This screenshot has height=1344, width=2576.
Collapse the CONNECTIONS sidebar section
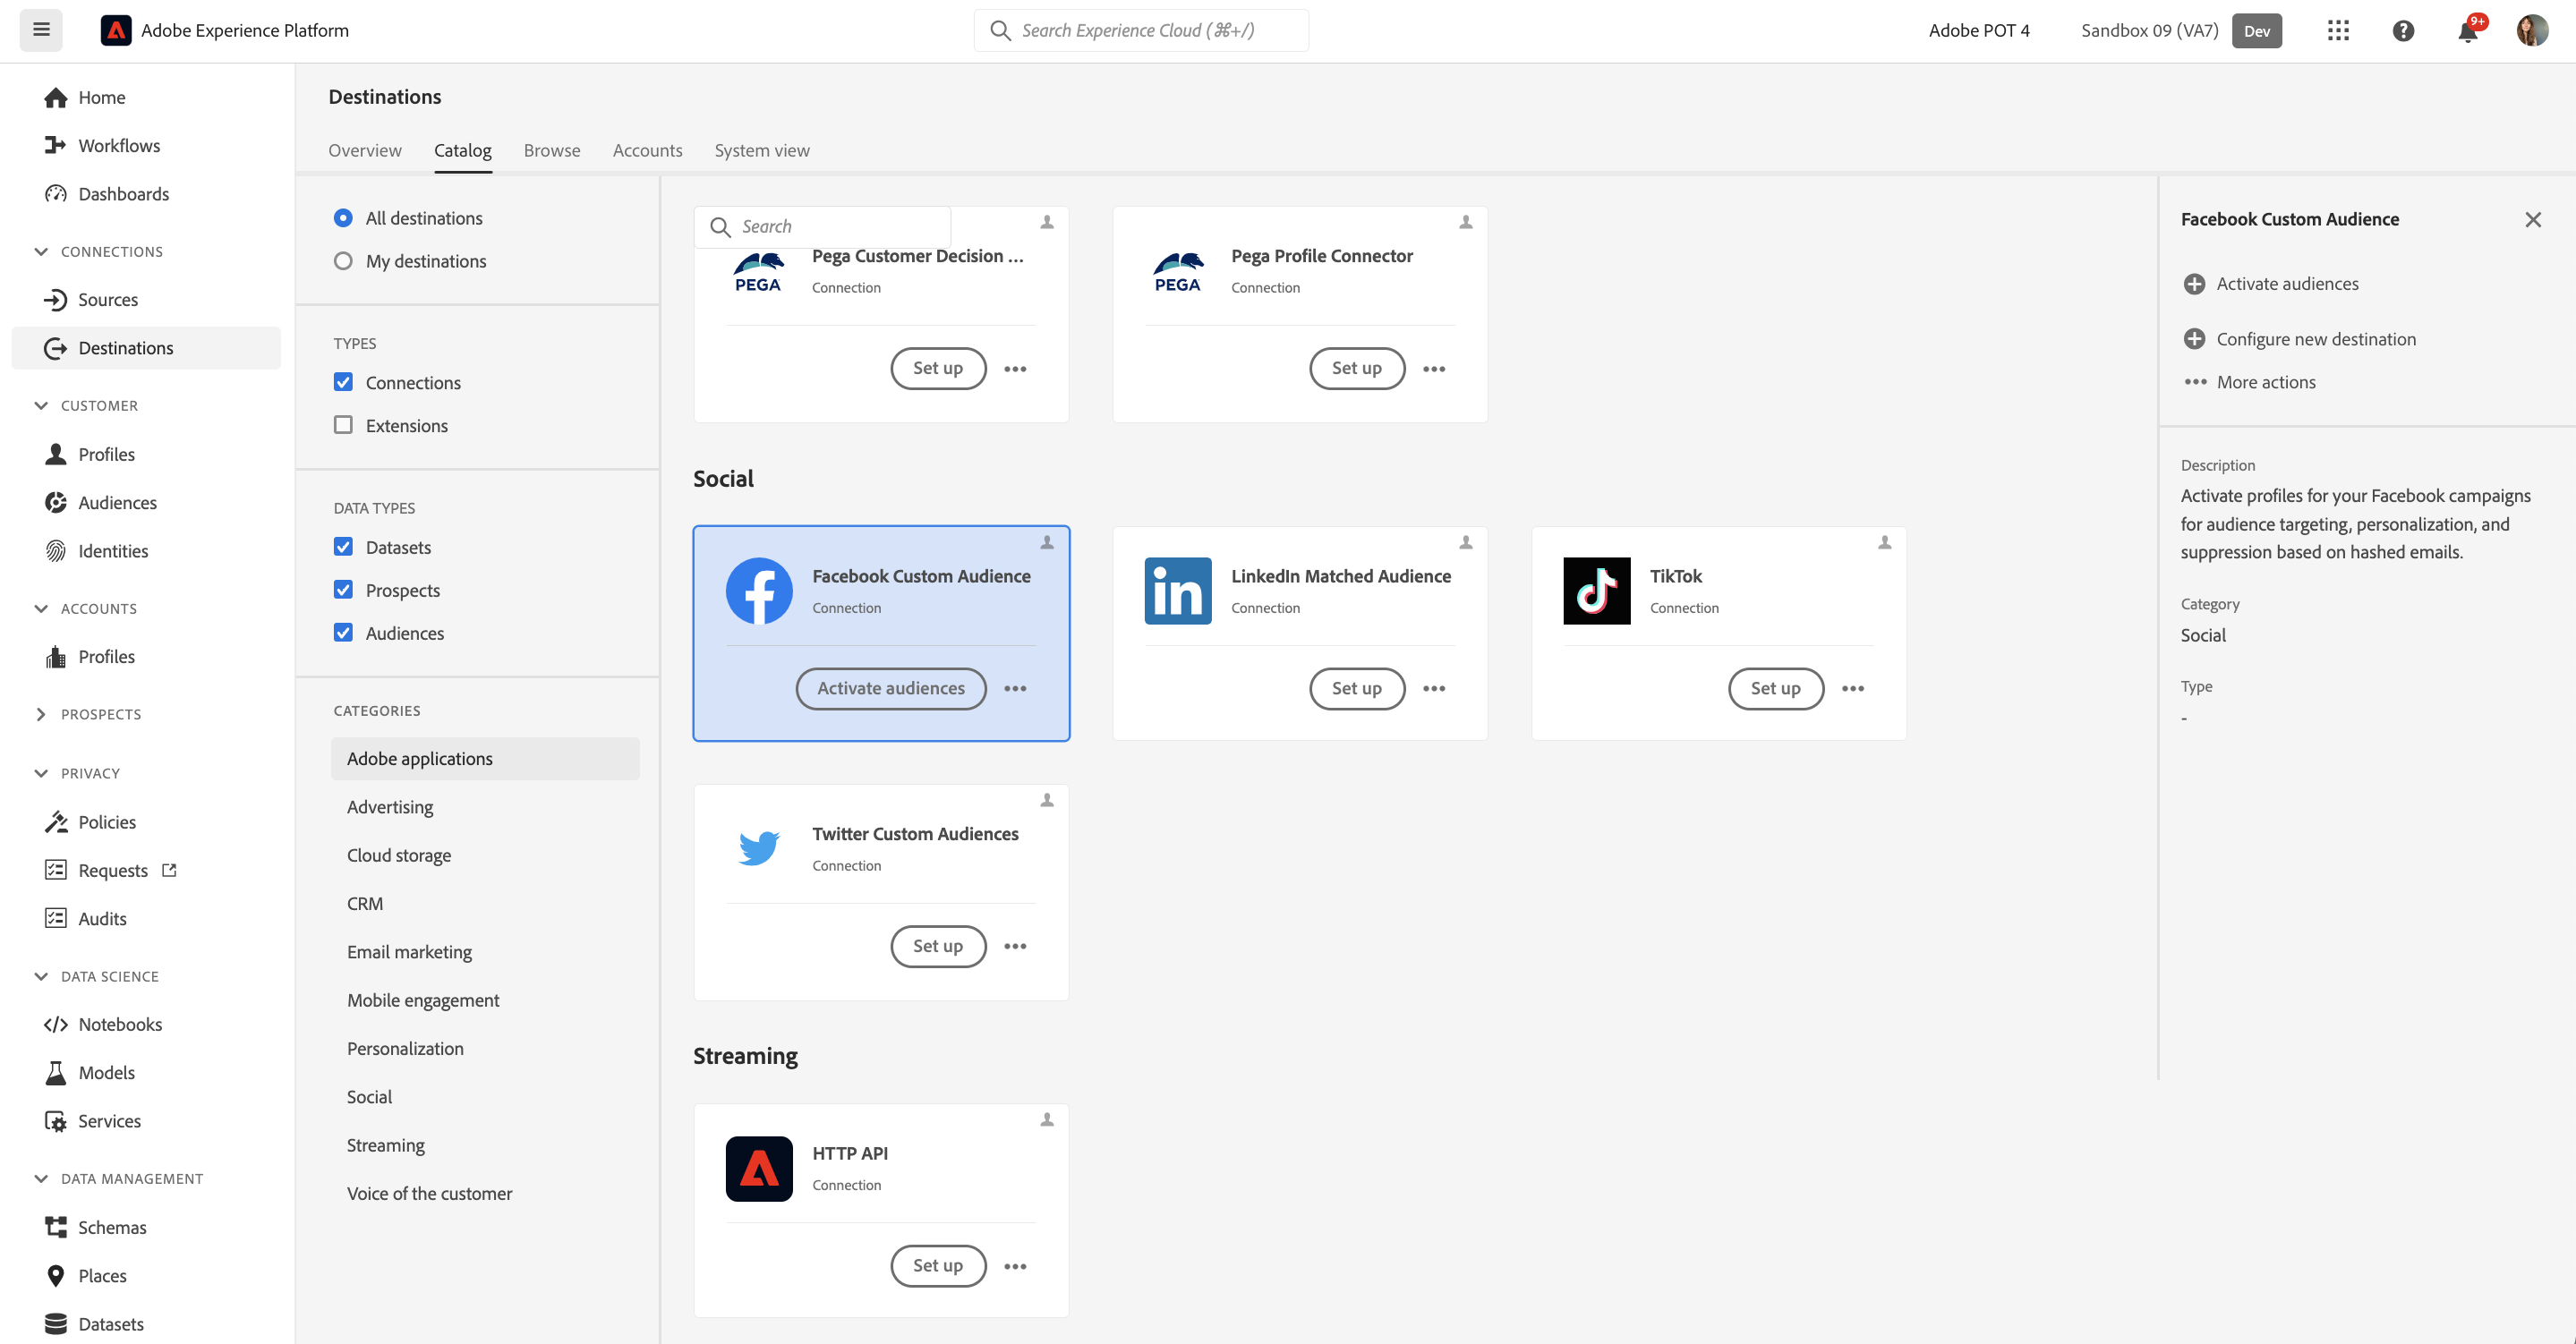[x=41, y=251]
